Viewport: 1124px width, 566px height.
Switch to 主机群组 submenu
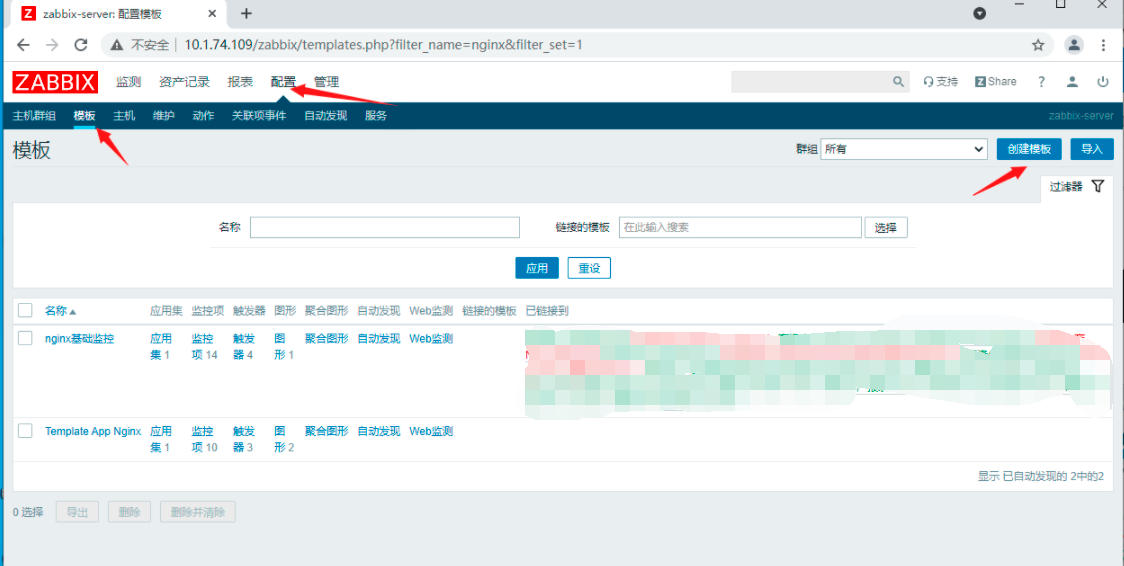pyautogui.click(x=34, y=115)
